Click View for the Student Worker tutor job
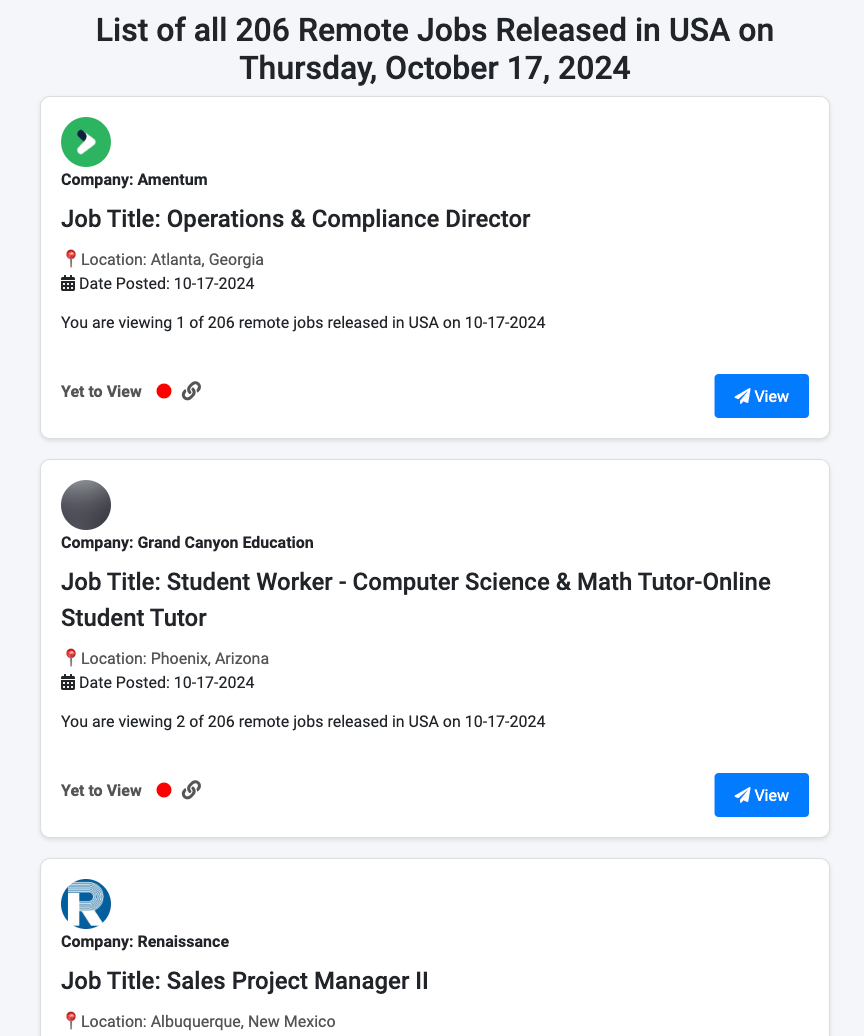 click(761, 795)
